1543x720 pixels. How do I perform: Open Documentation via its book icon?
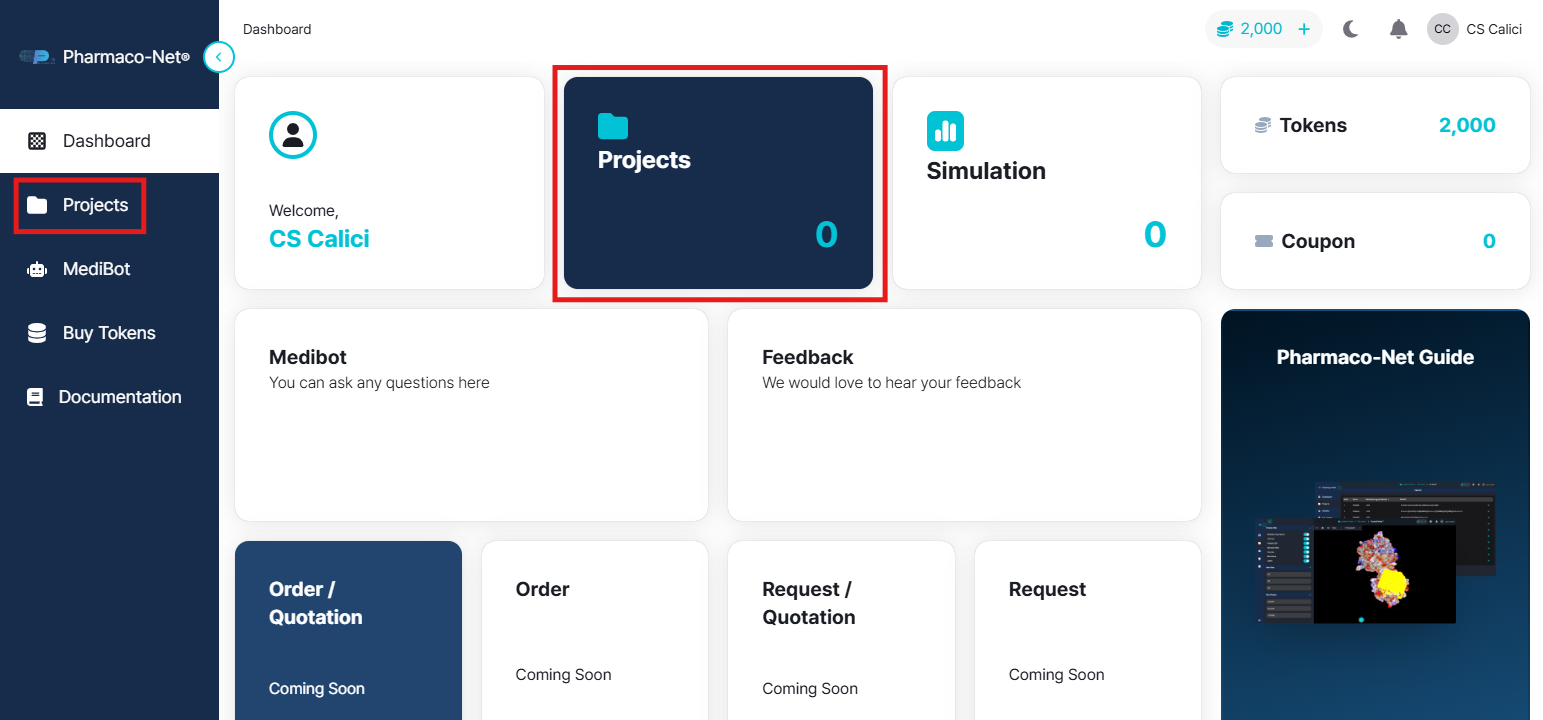coord(37,396)
